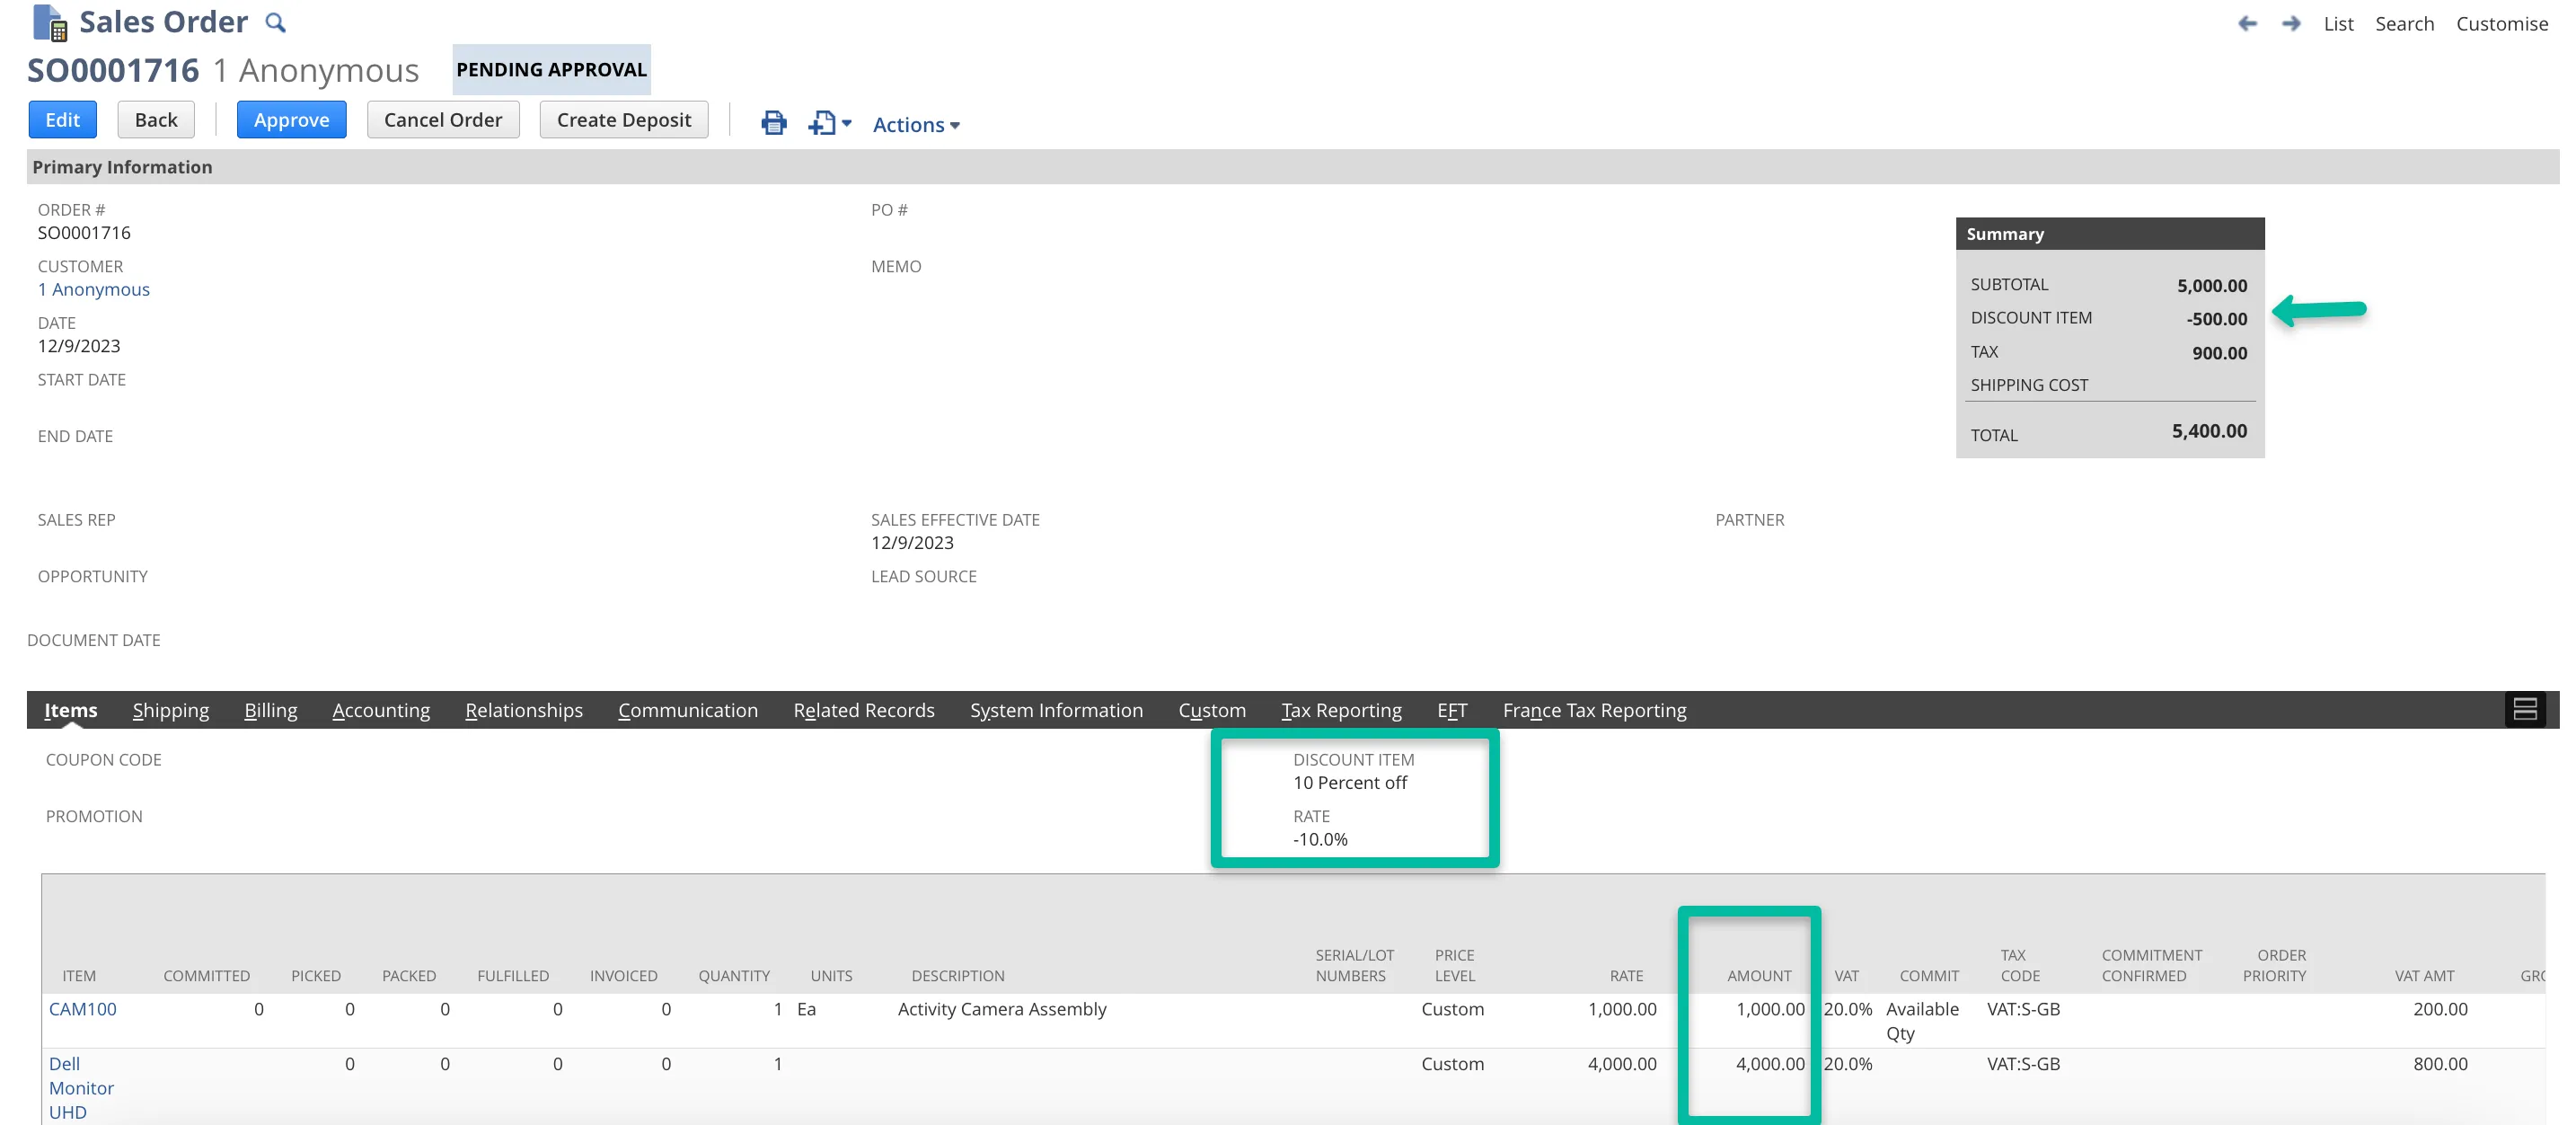This screenshot has width=2576, height=1125.
Task: Click the PENDING APPROVAL status badge
Action: (551, 69)
